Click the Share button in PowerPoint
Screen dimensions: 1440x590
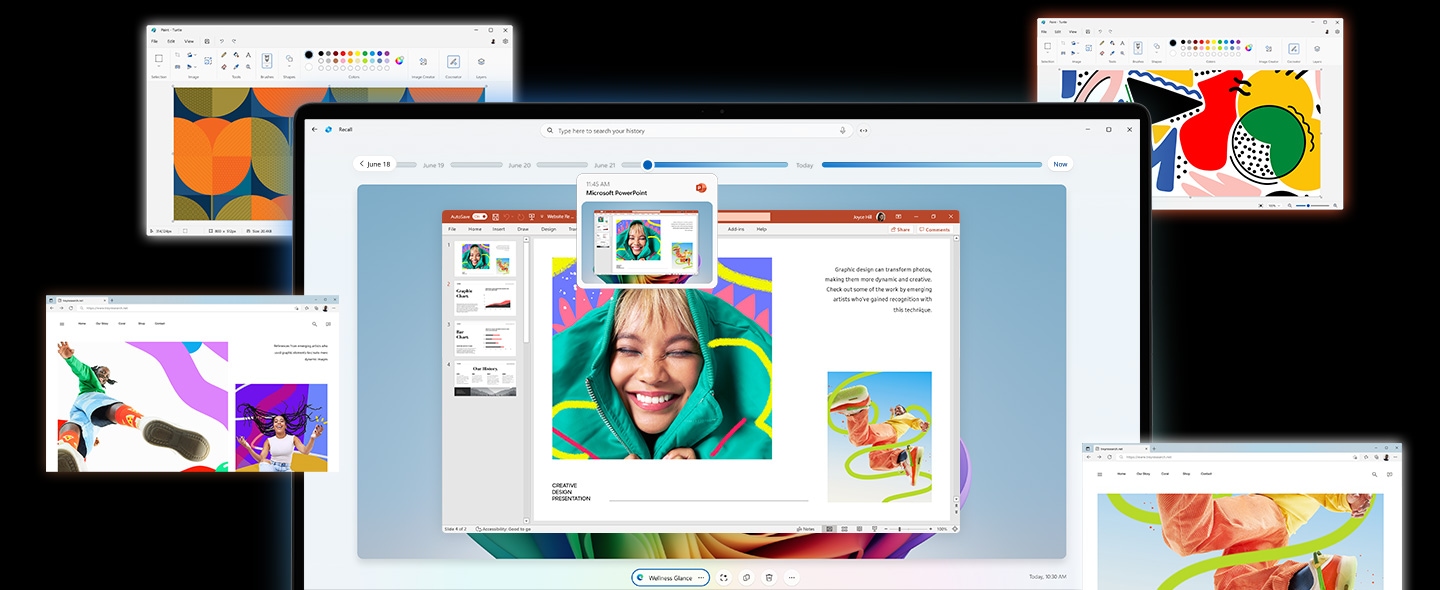(901, 230)
